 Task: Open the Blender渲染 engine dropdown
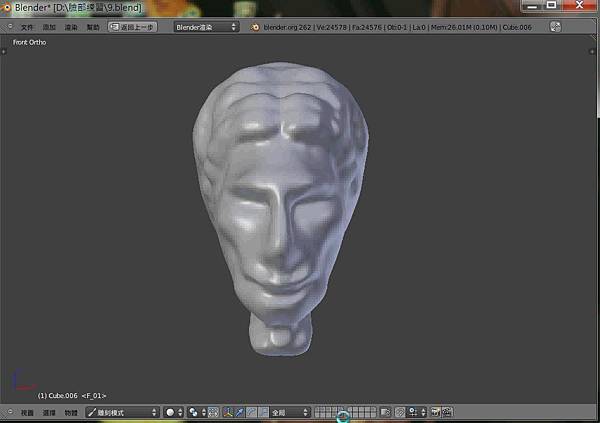[206, 27]
